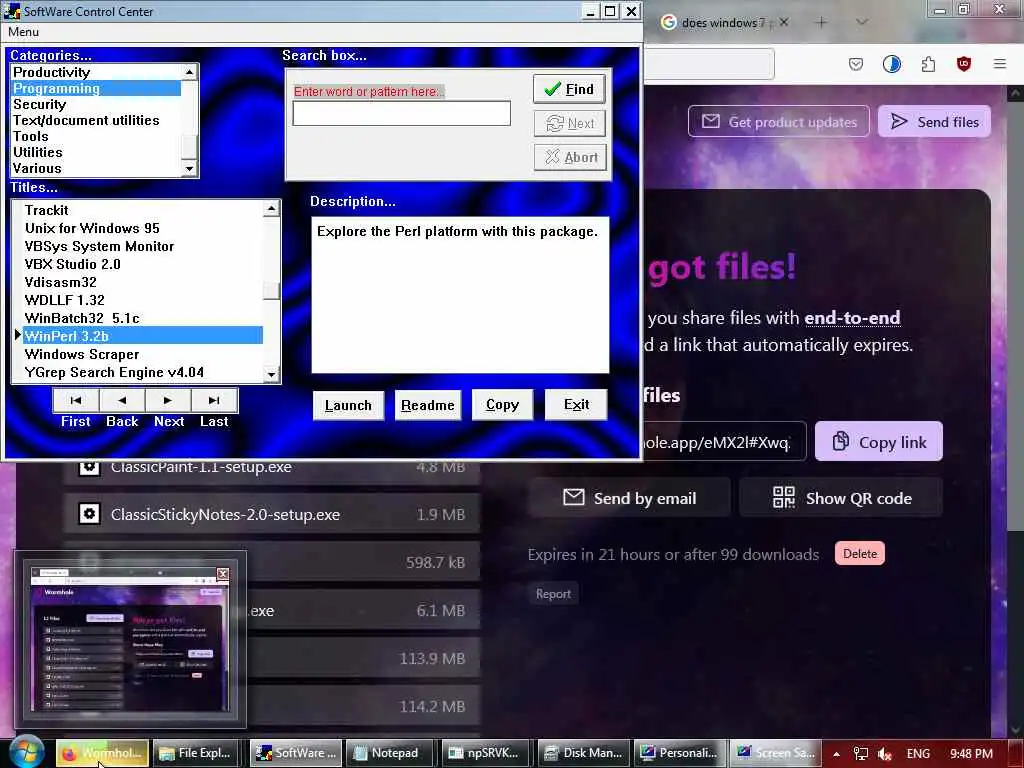
Task: Select the Various category
Action: (95, 168)
